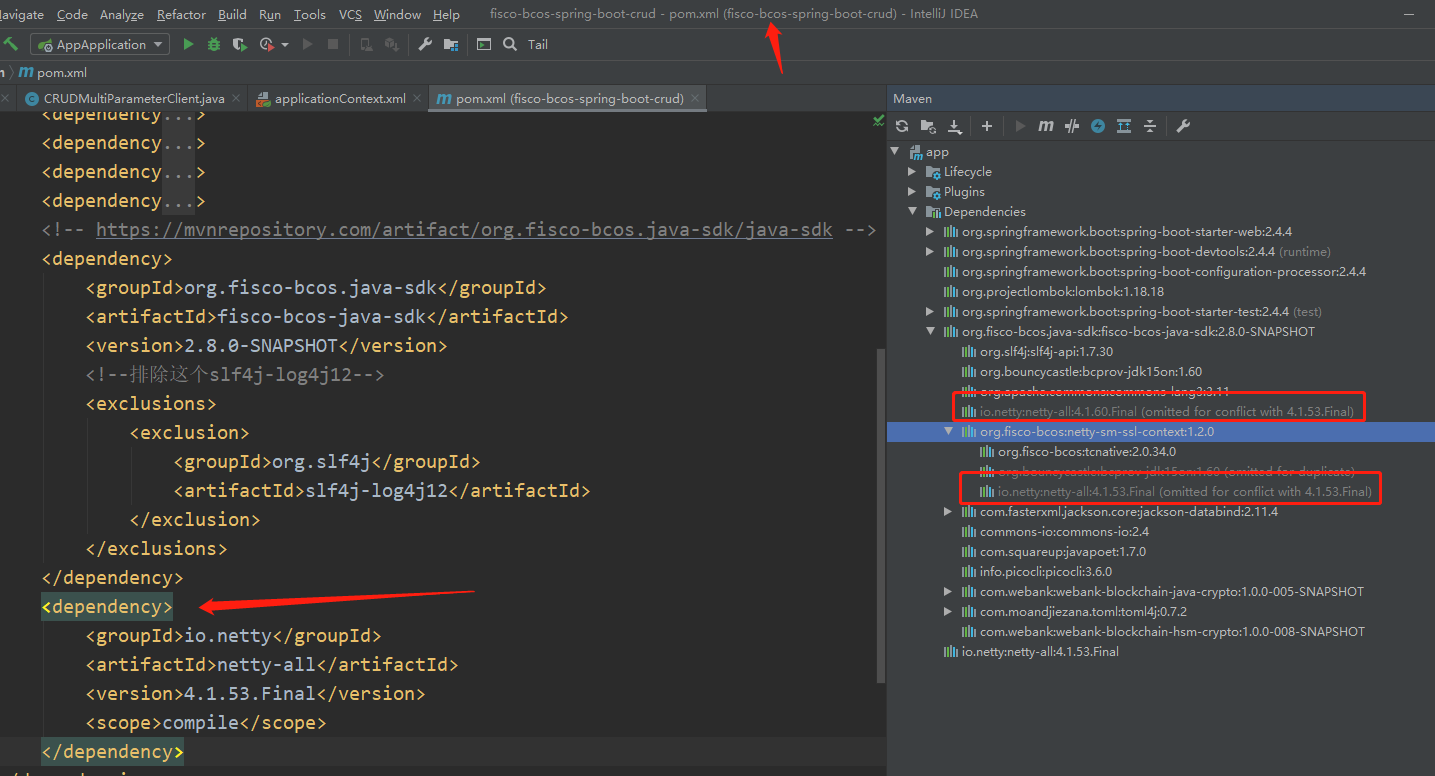1435x776 pixels.
Task: Open the VCS menu
Action: coord(350,14)
